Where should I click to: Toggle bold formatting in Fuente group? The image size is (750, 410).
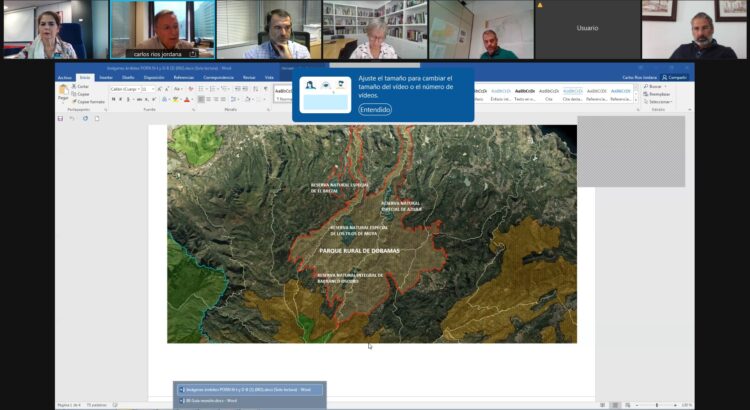click(114, 99)
